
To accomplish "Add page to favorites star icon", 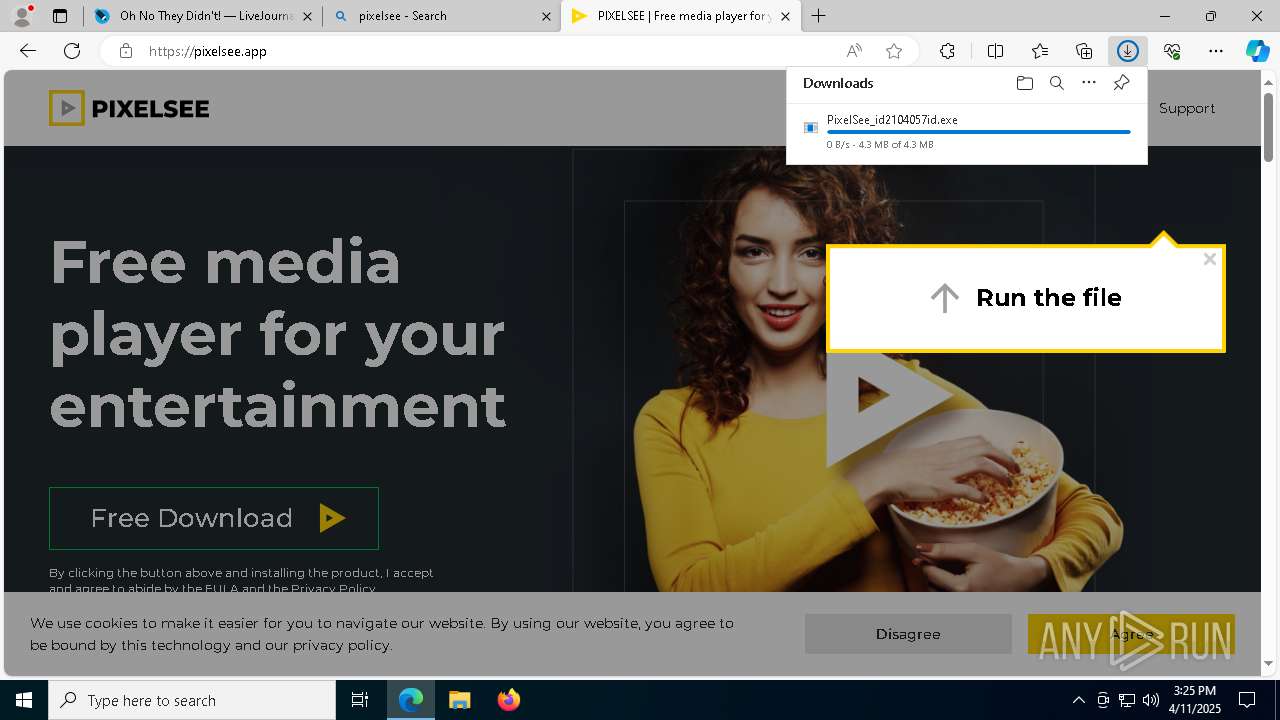I will point(894,51).
